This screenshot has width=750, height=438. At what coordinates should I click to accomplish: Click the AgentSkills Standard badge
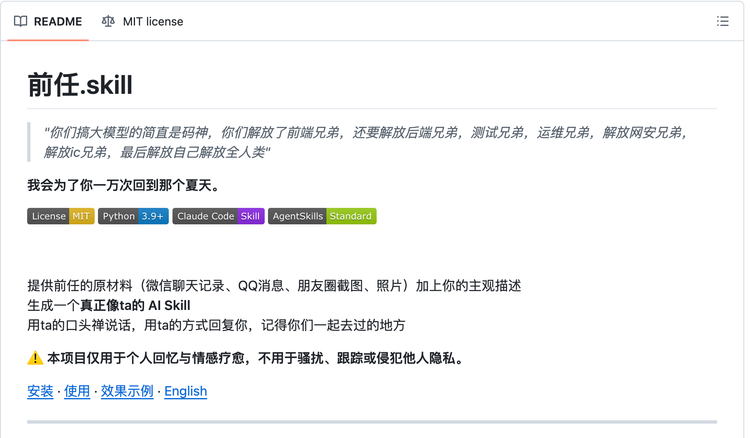[x=321, y=216]
